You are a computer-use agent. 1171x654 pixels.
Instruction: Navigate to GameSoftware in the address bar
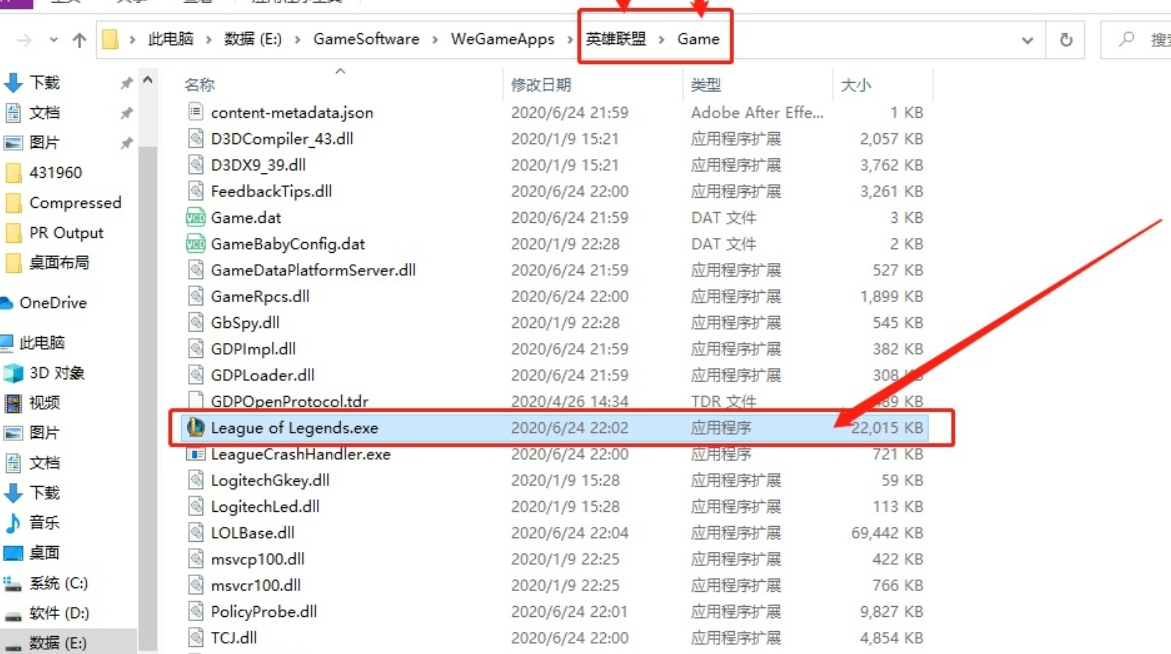point(366,39)
